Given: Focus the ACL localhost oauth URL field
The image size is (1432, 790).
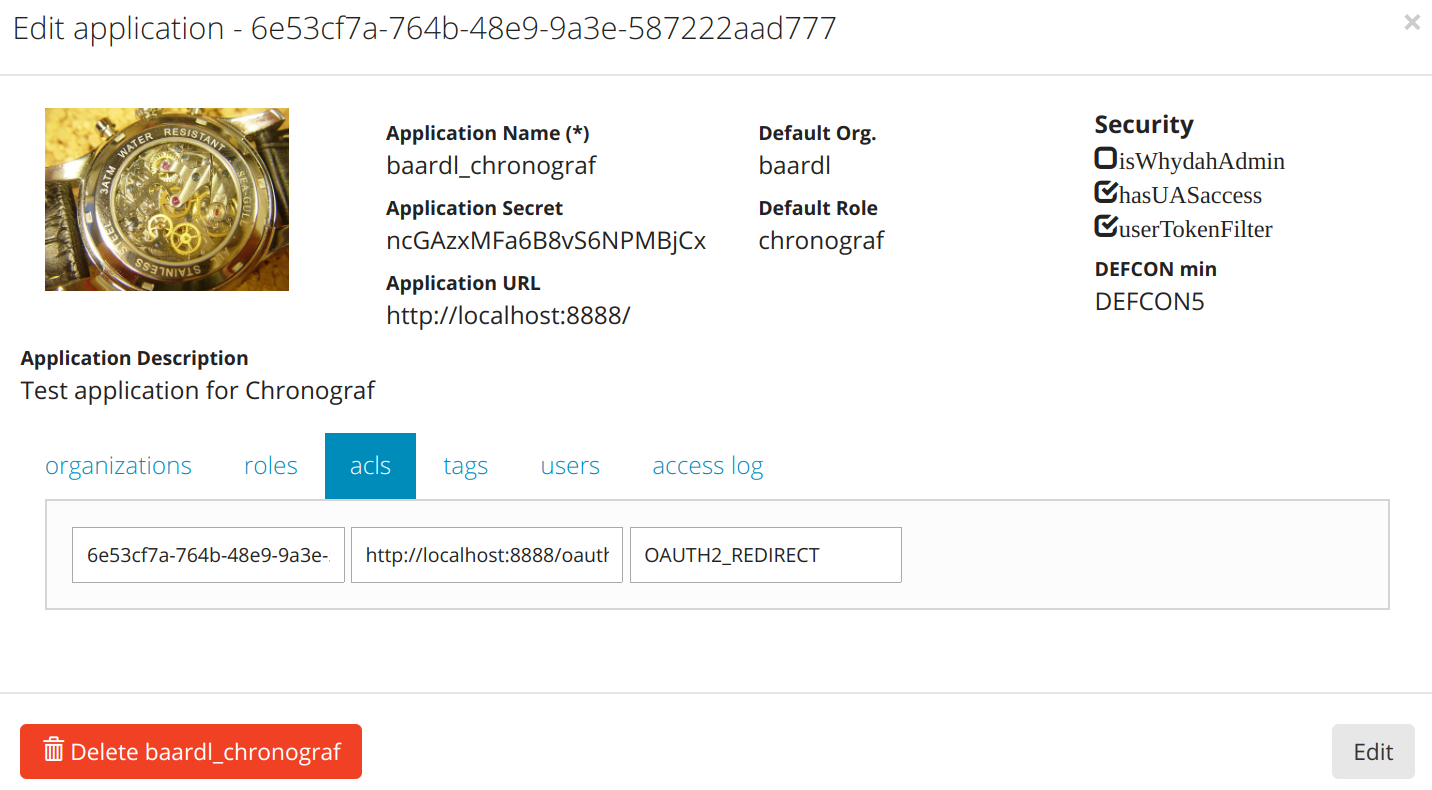Looking at the screenshot, I should [487, 555].
